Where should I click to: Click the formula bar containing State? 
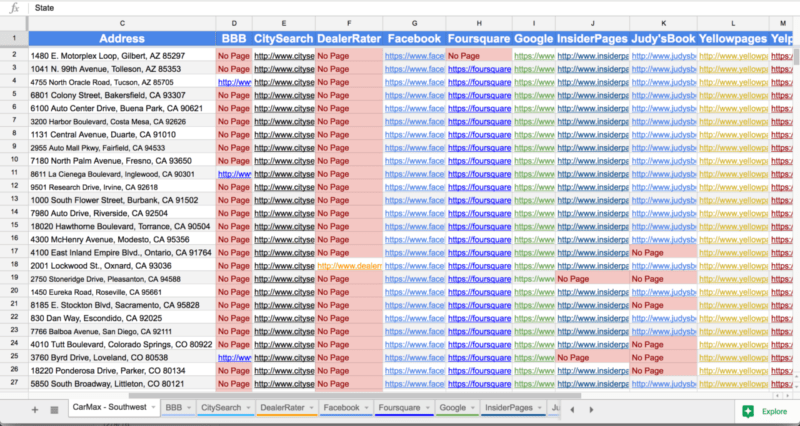pyautogui.click(x=413, y=8)
